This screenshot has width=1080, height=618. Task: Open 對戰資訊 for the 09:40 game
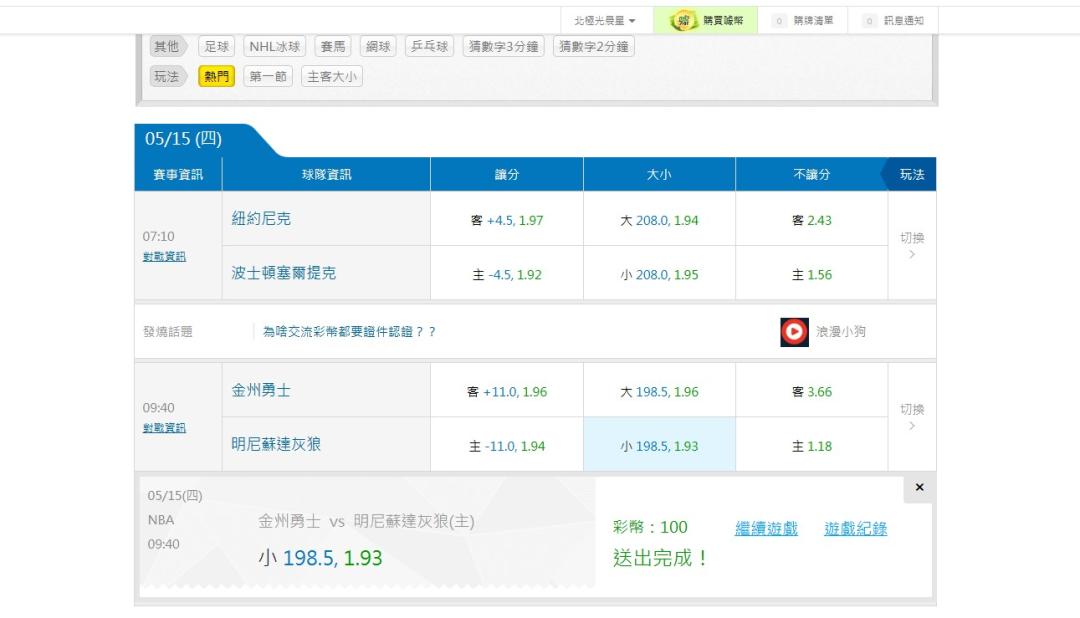(x=164, y=428)
